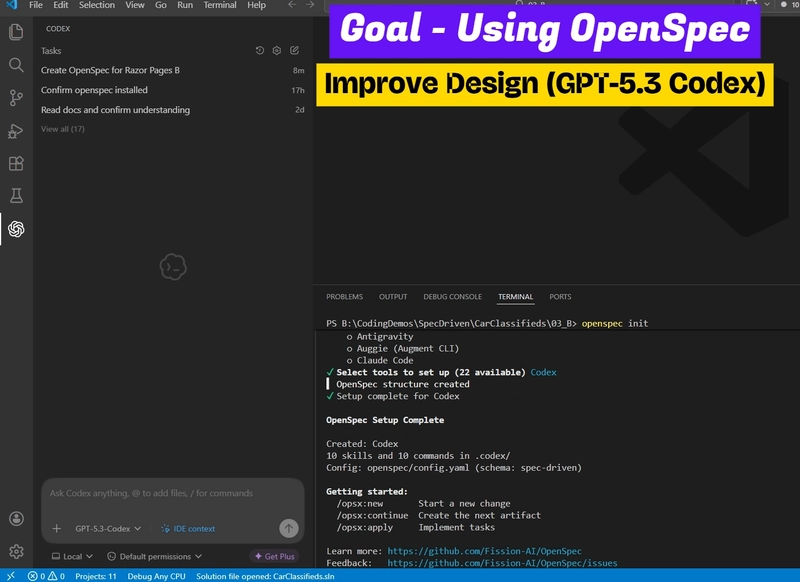Viewport: 800px width, 582px height.
Task: Expand the Default permissions dropdown
Action: [x=155, y=557]
